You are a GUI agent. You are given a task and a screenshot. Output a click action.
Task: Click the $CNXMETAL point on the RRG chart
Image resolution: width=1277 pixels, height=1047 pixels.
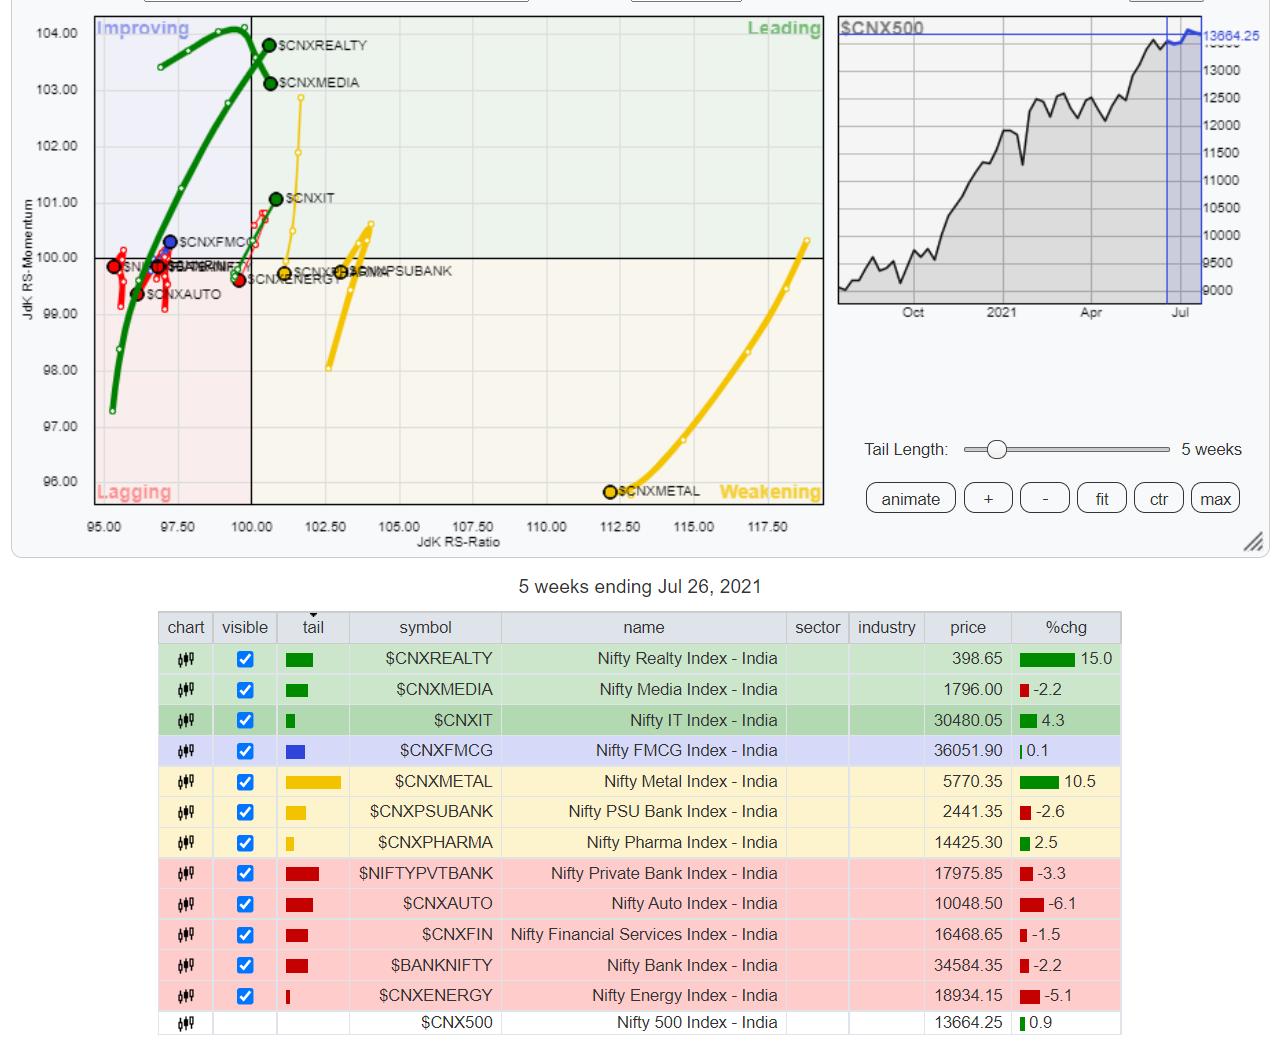(610, 492)
